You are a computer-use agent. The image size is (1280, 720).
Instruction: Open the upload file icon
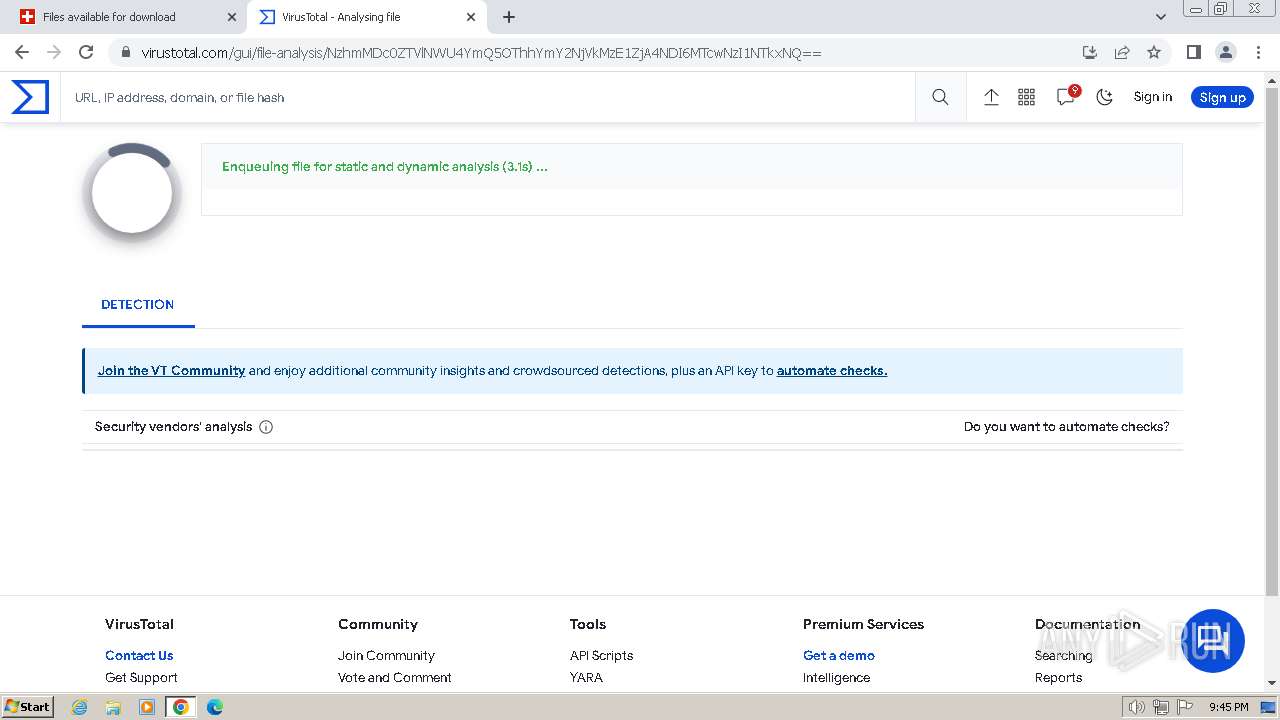pyautogui.click(x=991, y=97)
